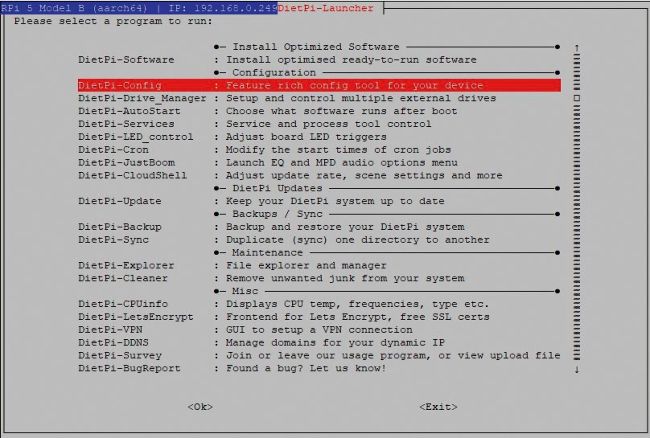Click the 'Backups / Sync' section header

pyautogui.click(x=277, y=214)
